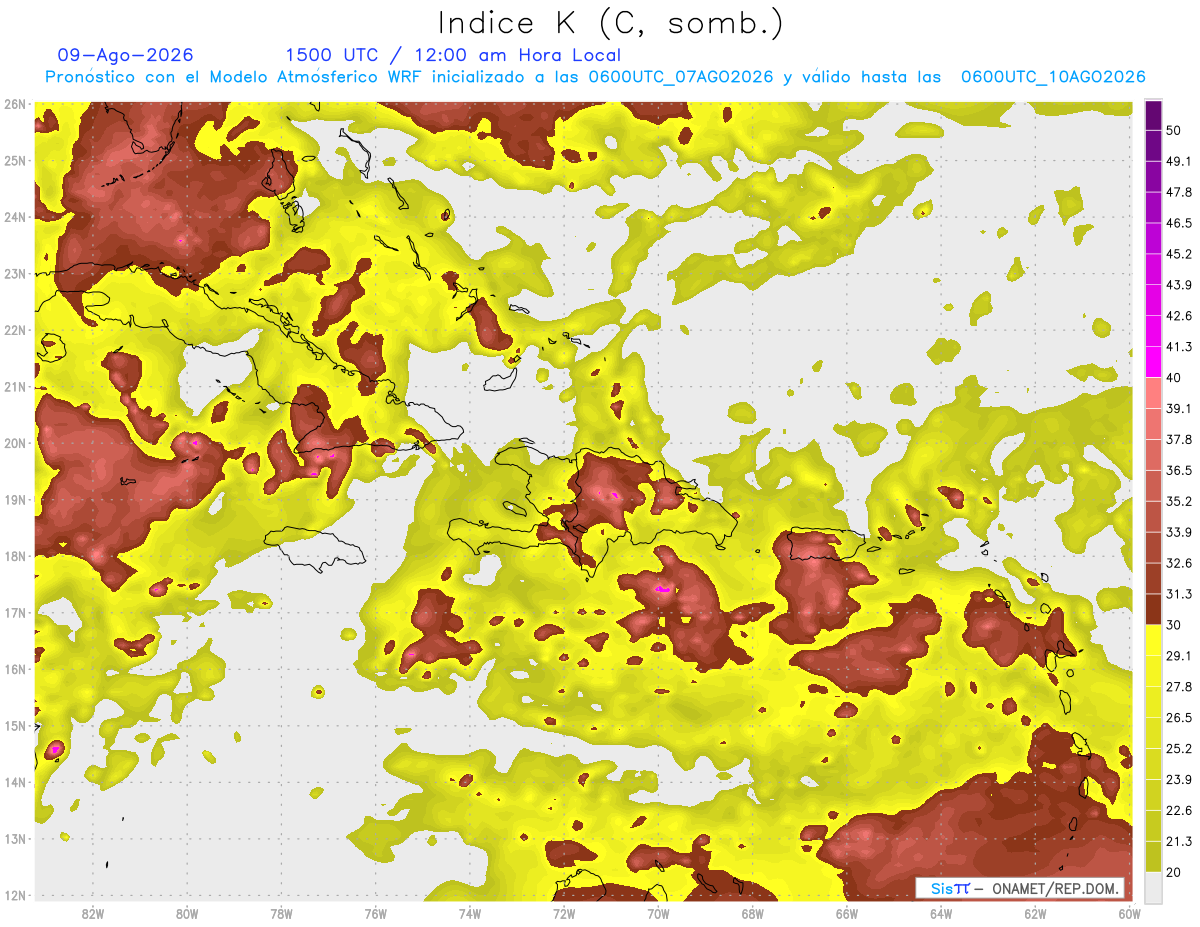Click the "22.6" colorbar value

[1178, 810]
